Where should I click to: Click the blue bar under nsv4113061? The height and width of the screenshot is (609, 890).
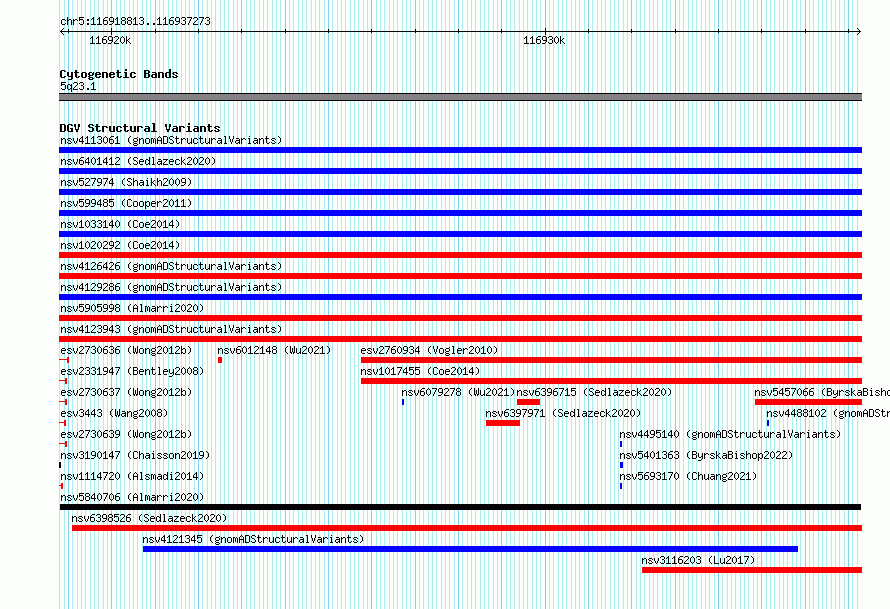tap(460, 150)
